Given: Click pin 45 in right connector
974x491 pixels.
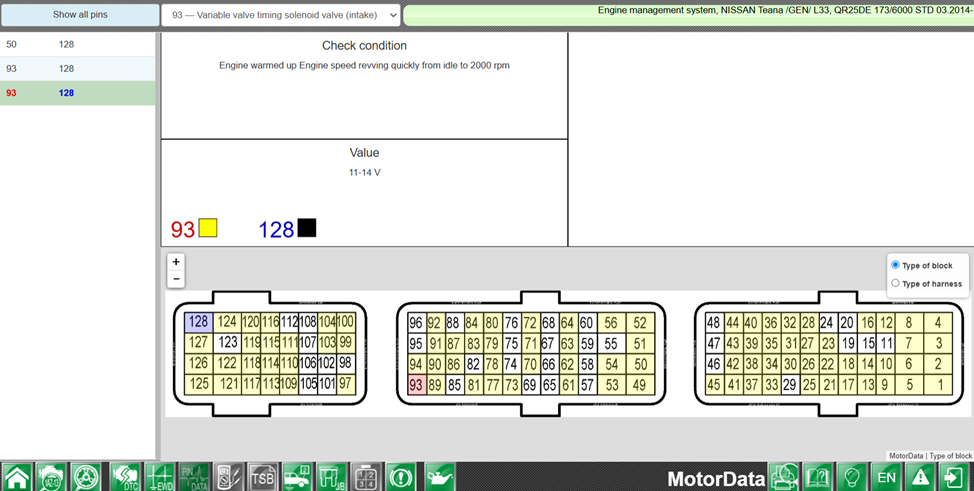Looking at the screenshot, I should coord(714,385).
